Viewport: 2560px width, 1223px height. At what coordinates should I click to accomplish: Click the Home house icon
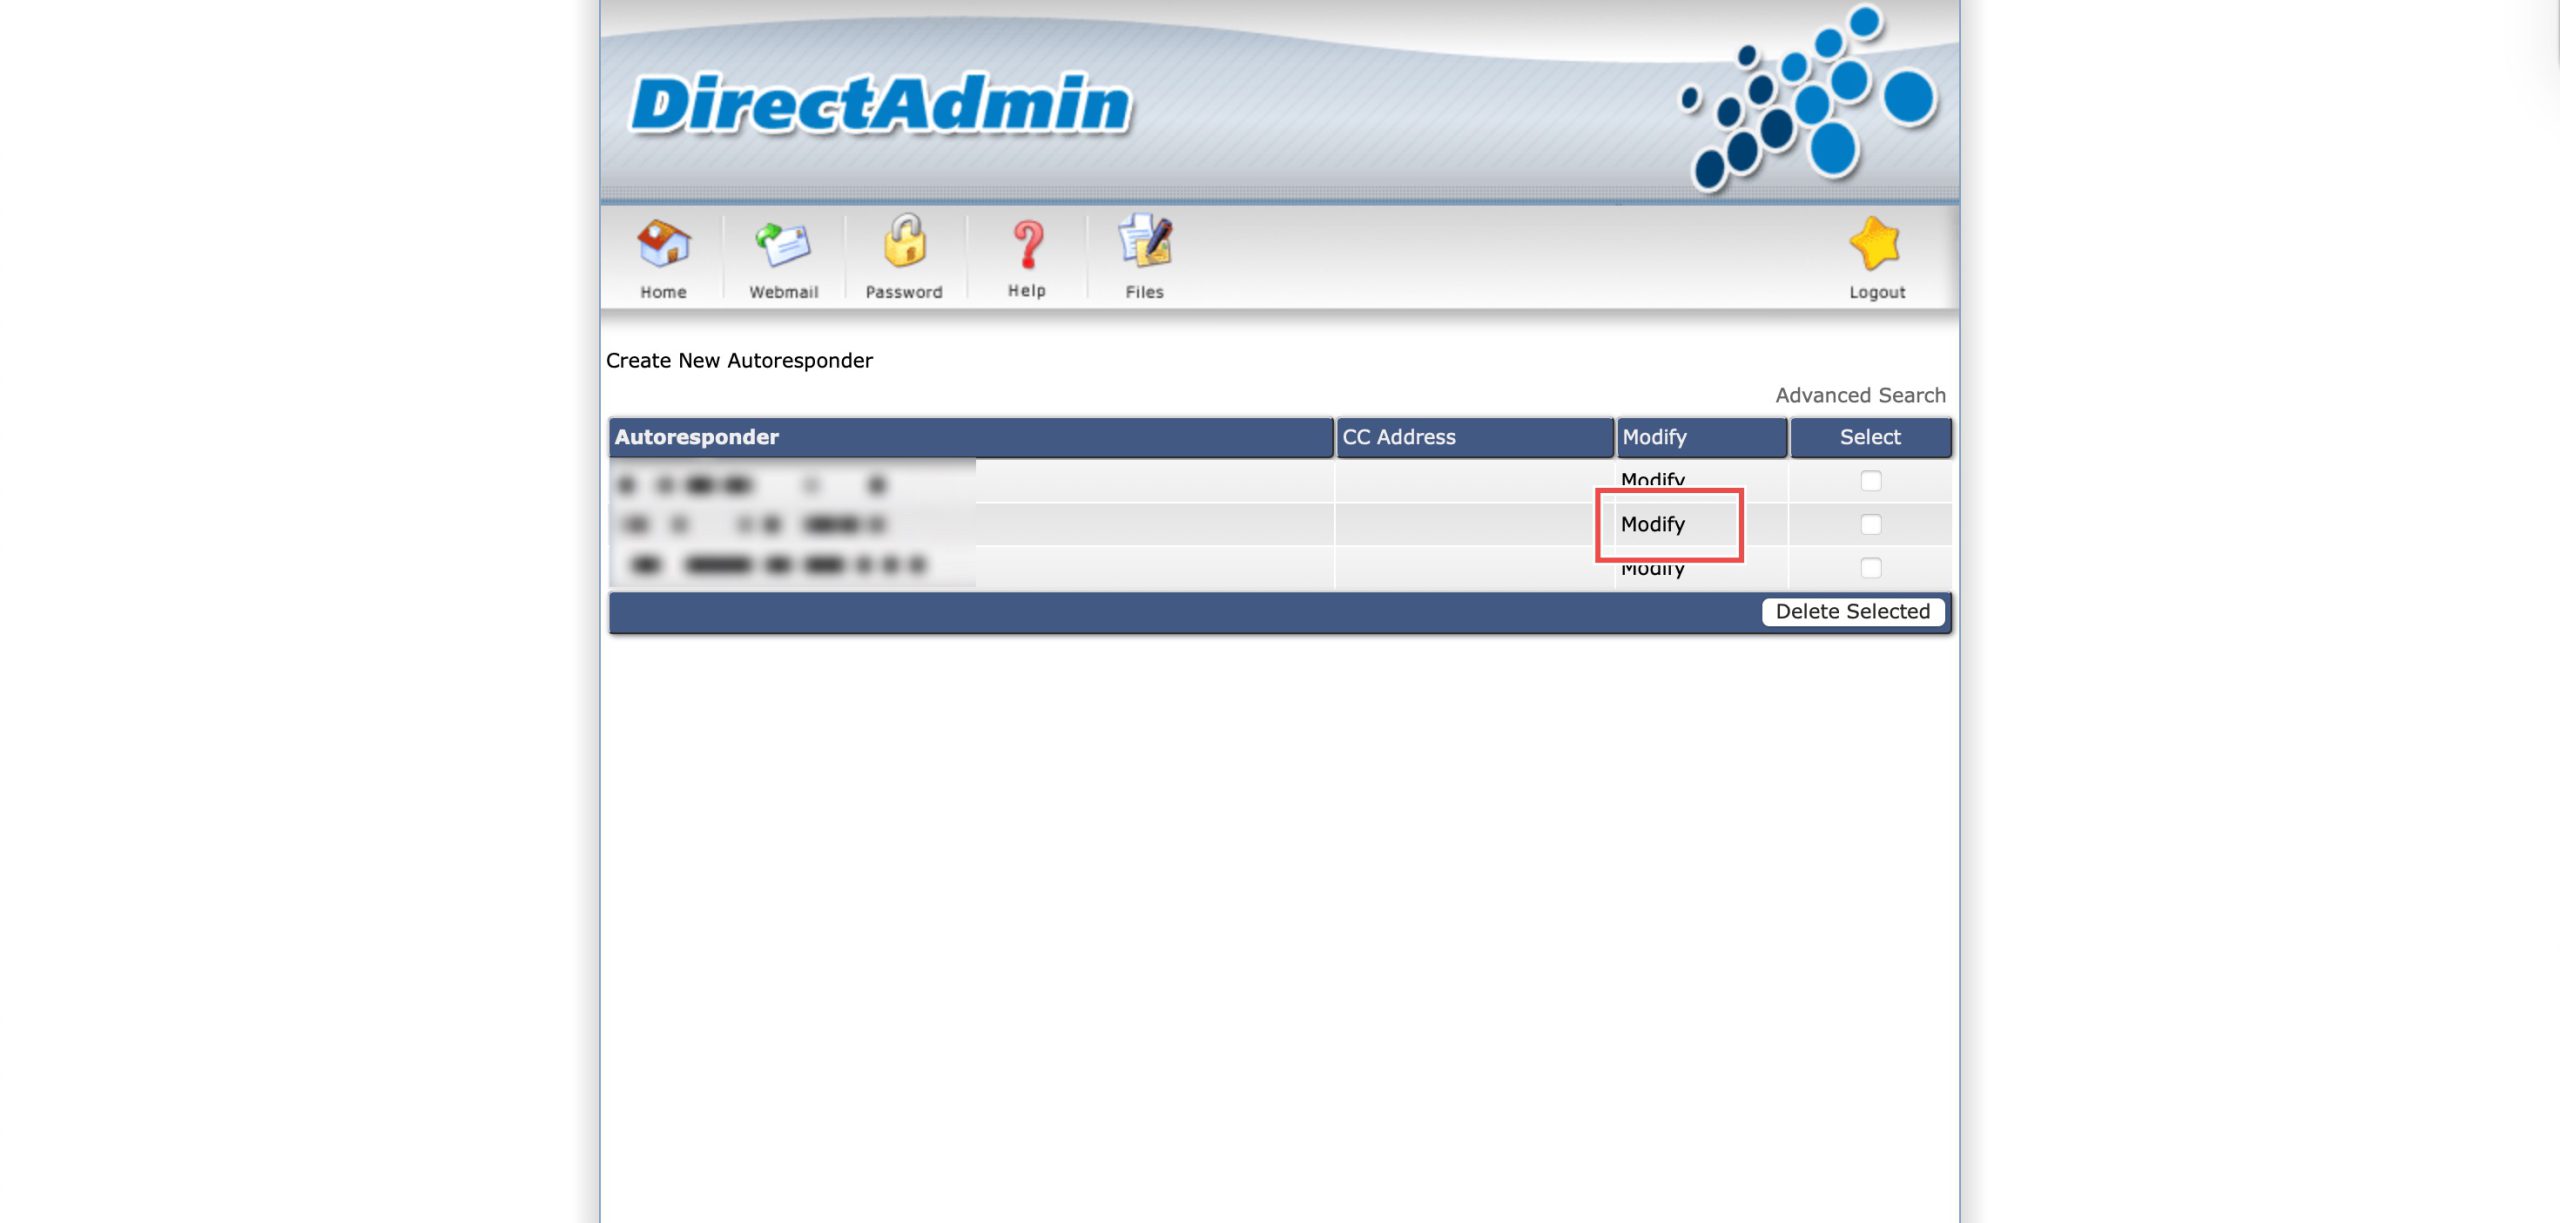click(663, 244)
